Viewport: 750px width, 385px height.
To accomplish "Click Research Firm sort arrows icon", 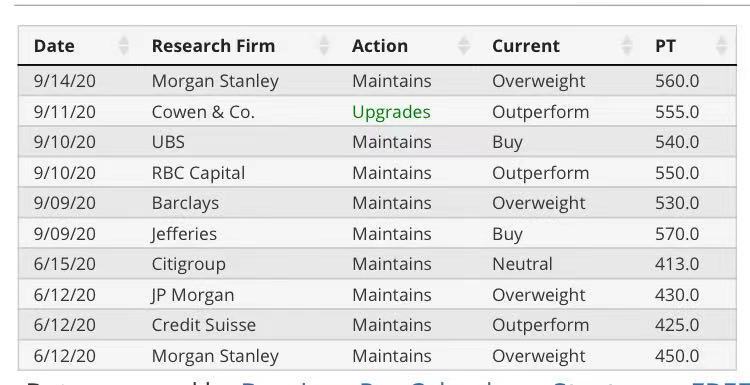I will click(x=324, y=46).
